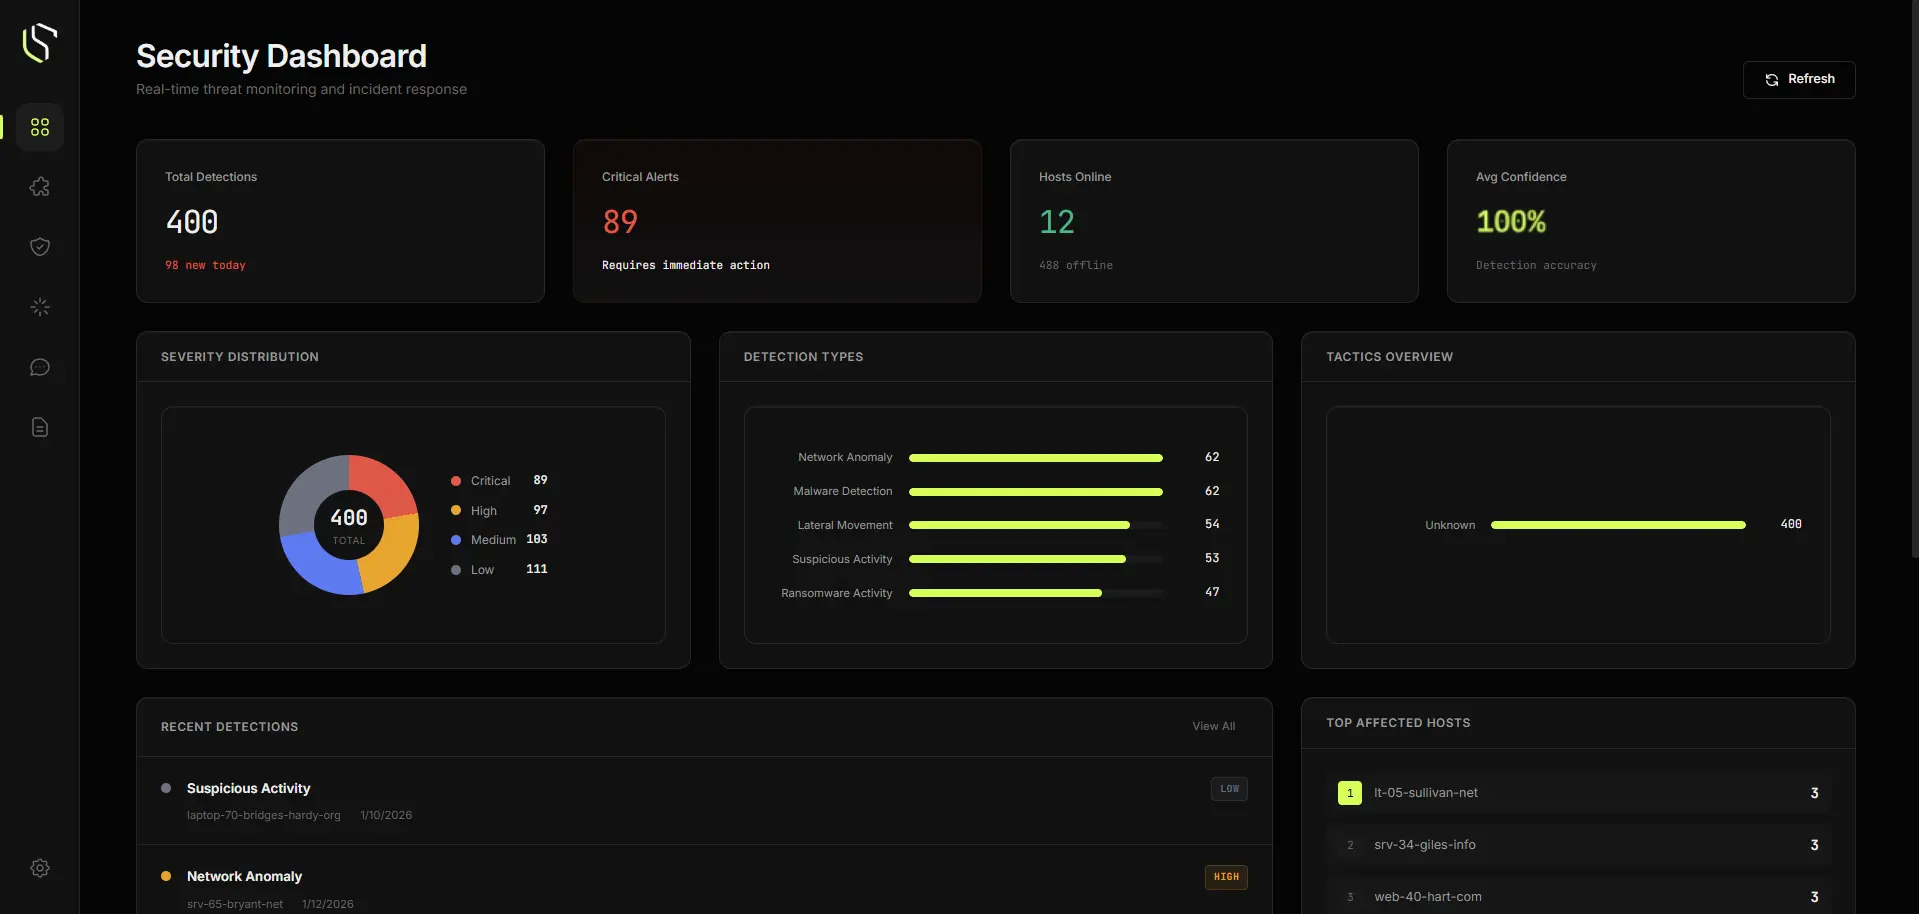1919x914 pixels.
Task: Click the app logo at top of sidebar
Action: [39, 43]
